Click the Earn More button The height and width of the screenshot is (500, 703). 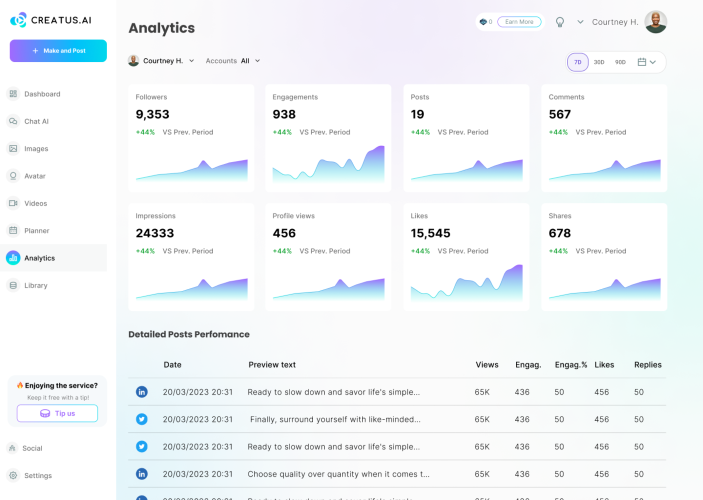519,22
